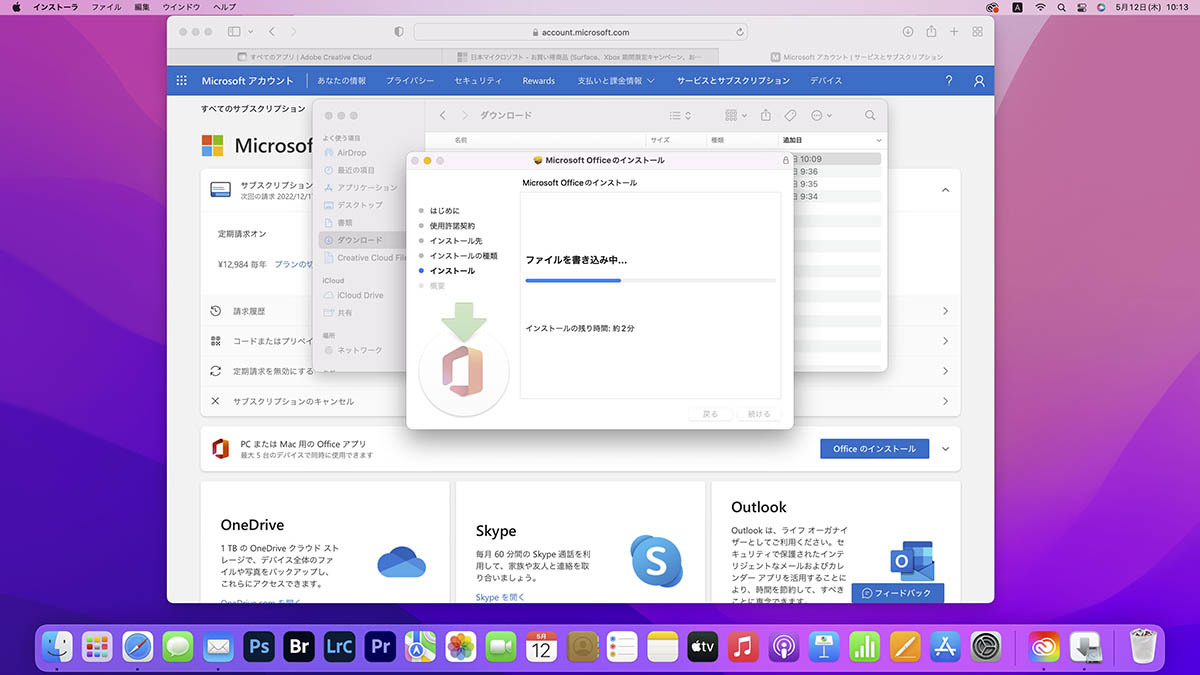Open Finder list view options dropdown
The height and width of the screenshot is (675, 1200).
click(681, 116)
